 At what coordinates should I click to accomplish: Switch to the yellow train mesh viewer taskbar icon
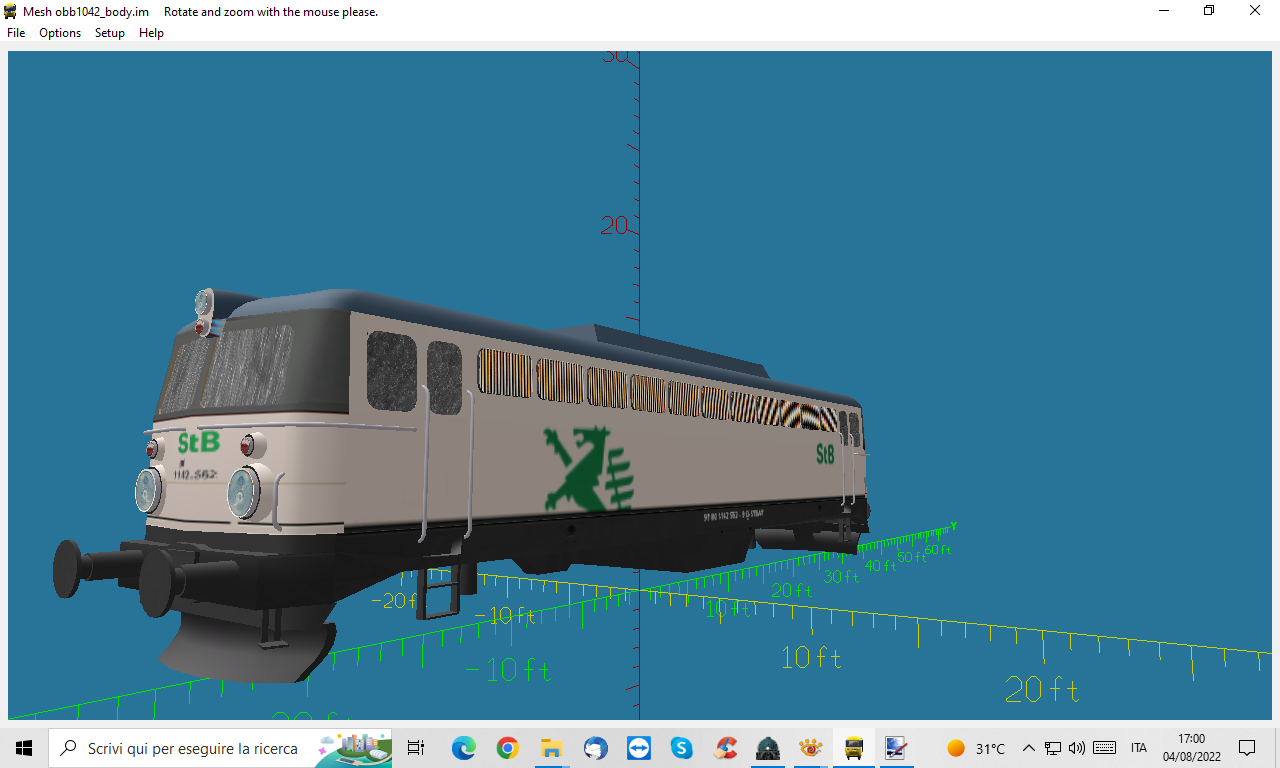[x=854, y=748]
